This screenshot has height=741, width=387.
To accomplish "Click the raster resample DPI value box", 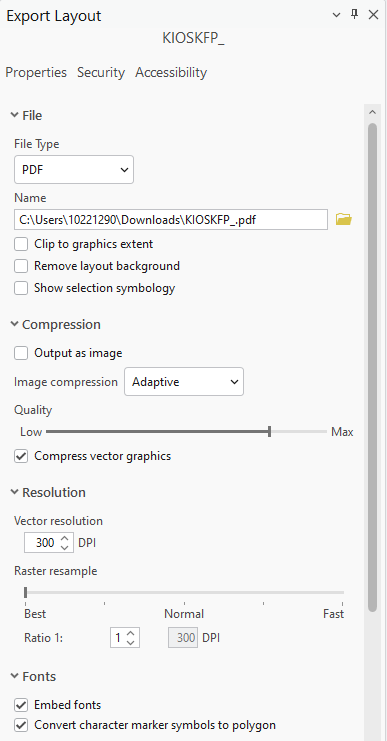I will point(183,638).
